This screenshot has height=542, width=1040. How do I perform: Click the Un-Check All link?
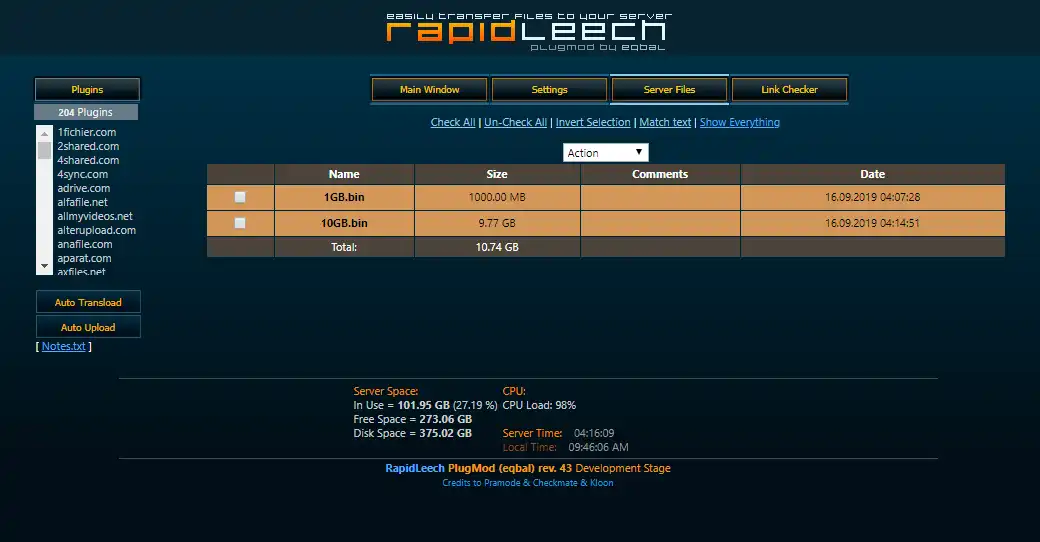tap(515, 122)
